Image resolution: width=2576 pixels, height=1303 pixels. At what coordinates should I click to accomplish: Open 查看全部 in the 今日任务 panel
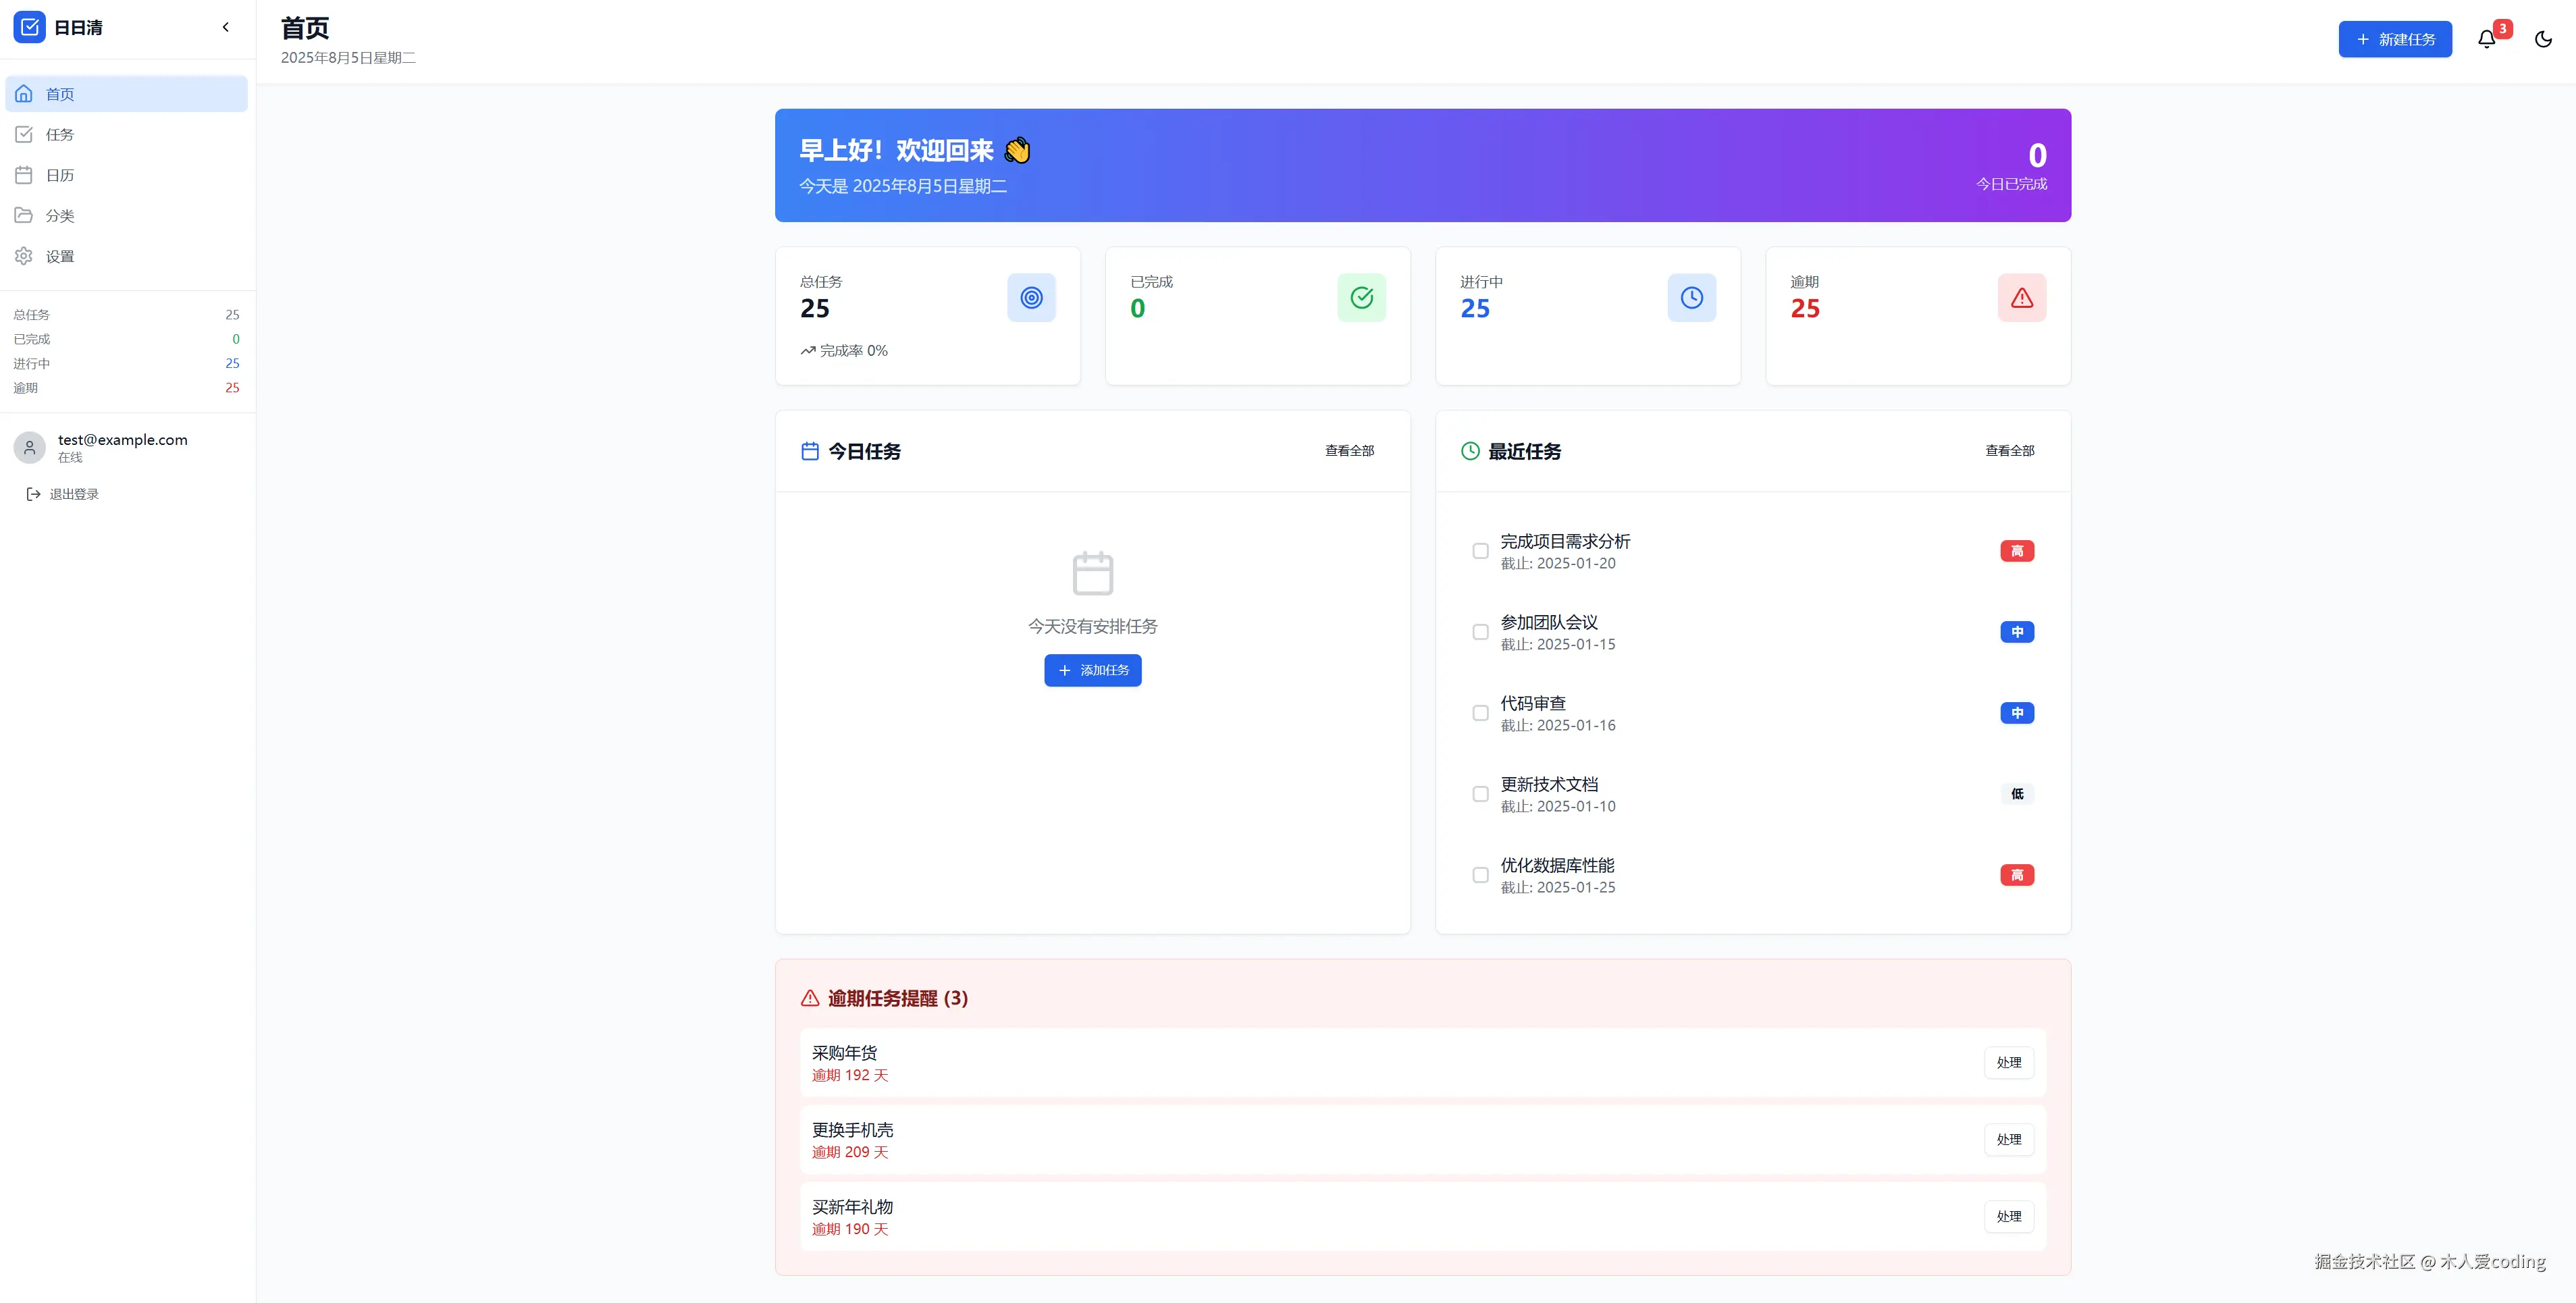pyautogui.click(x=1349, y=451)
